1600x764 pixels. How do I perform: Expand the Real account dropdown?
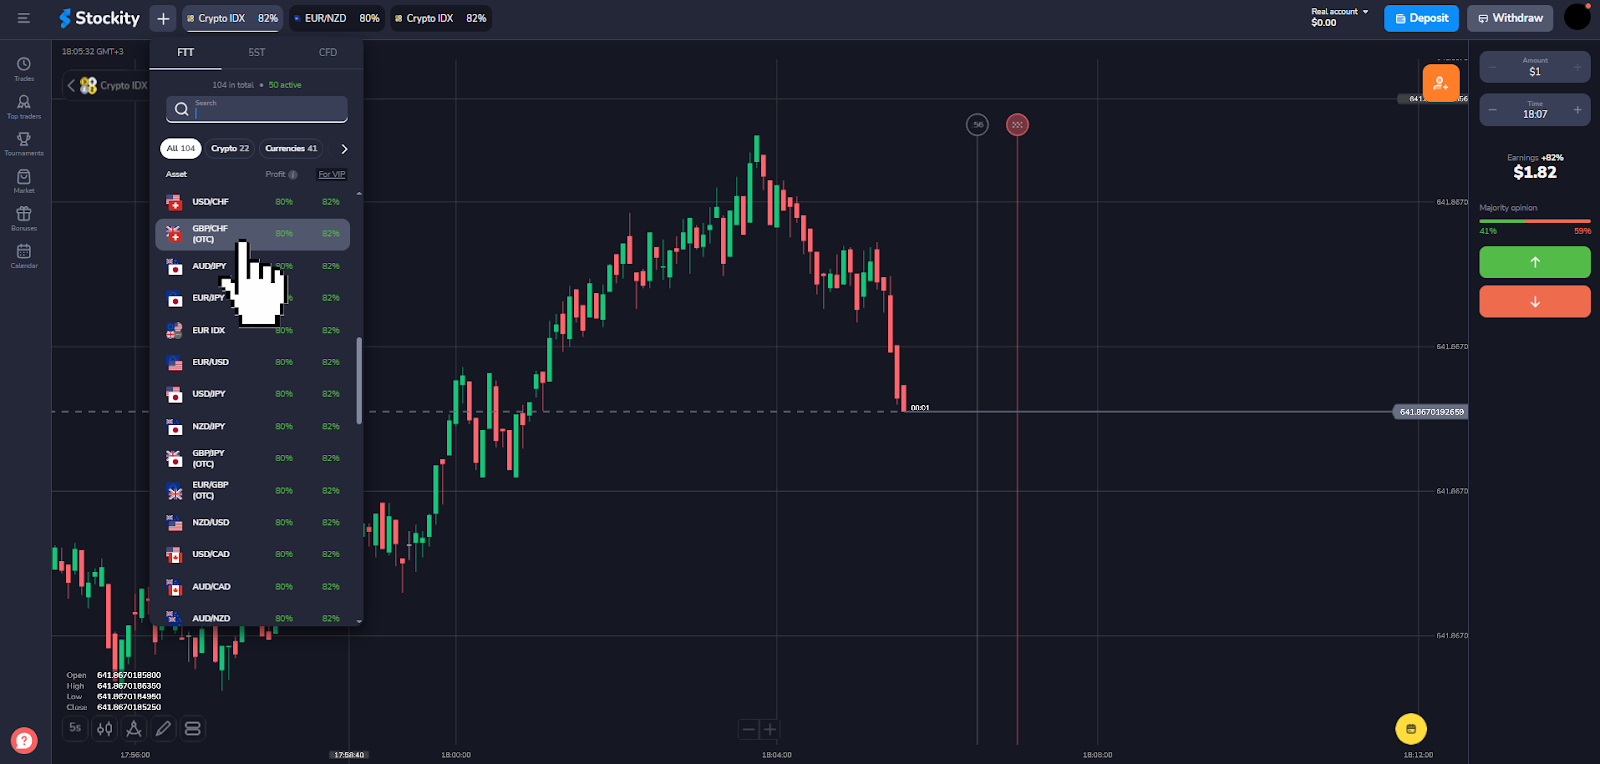click(1340, 17)
